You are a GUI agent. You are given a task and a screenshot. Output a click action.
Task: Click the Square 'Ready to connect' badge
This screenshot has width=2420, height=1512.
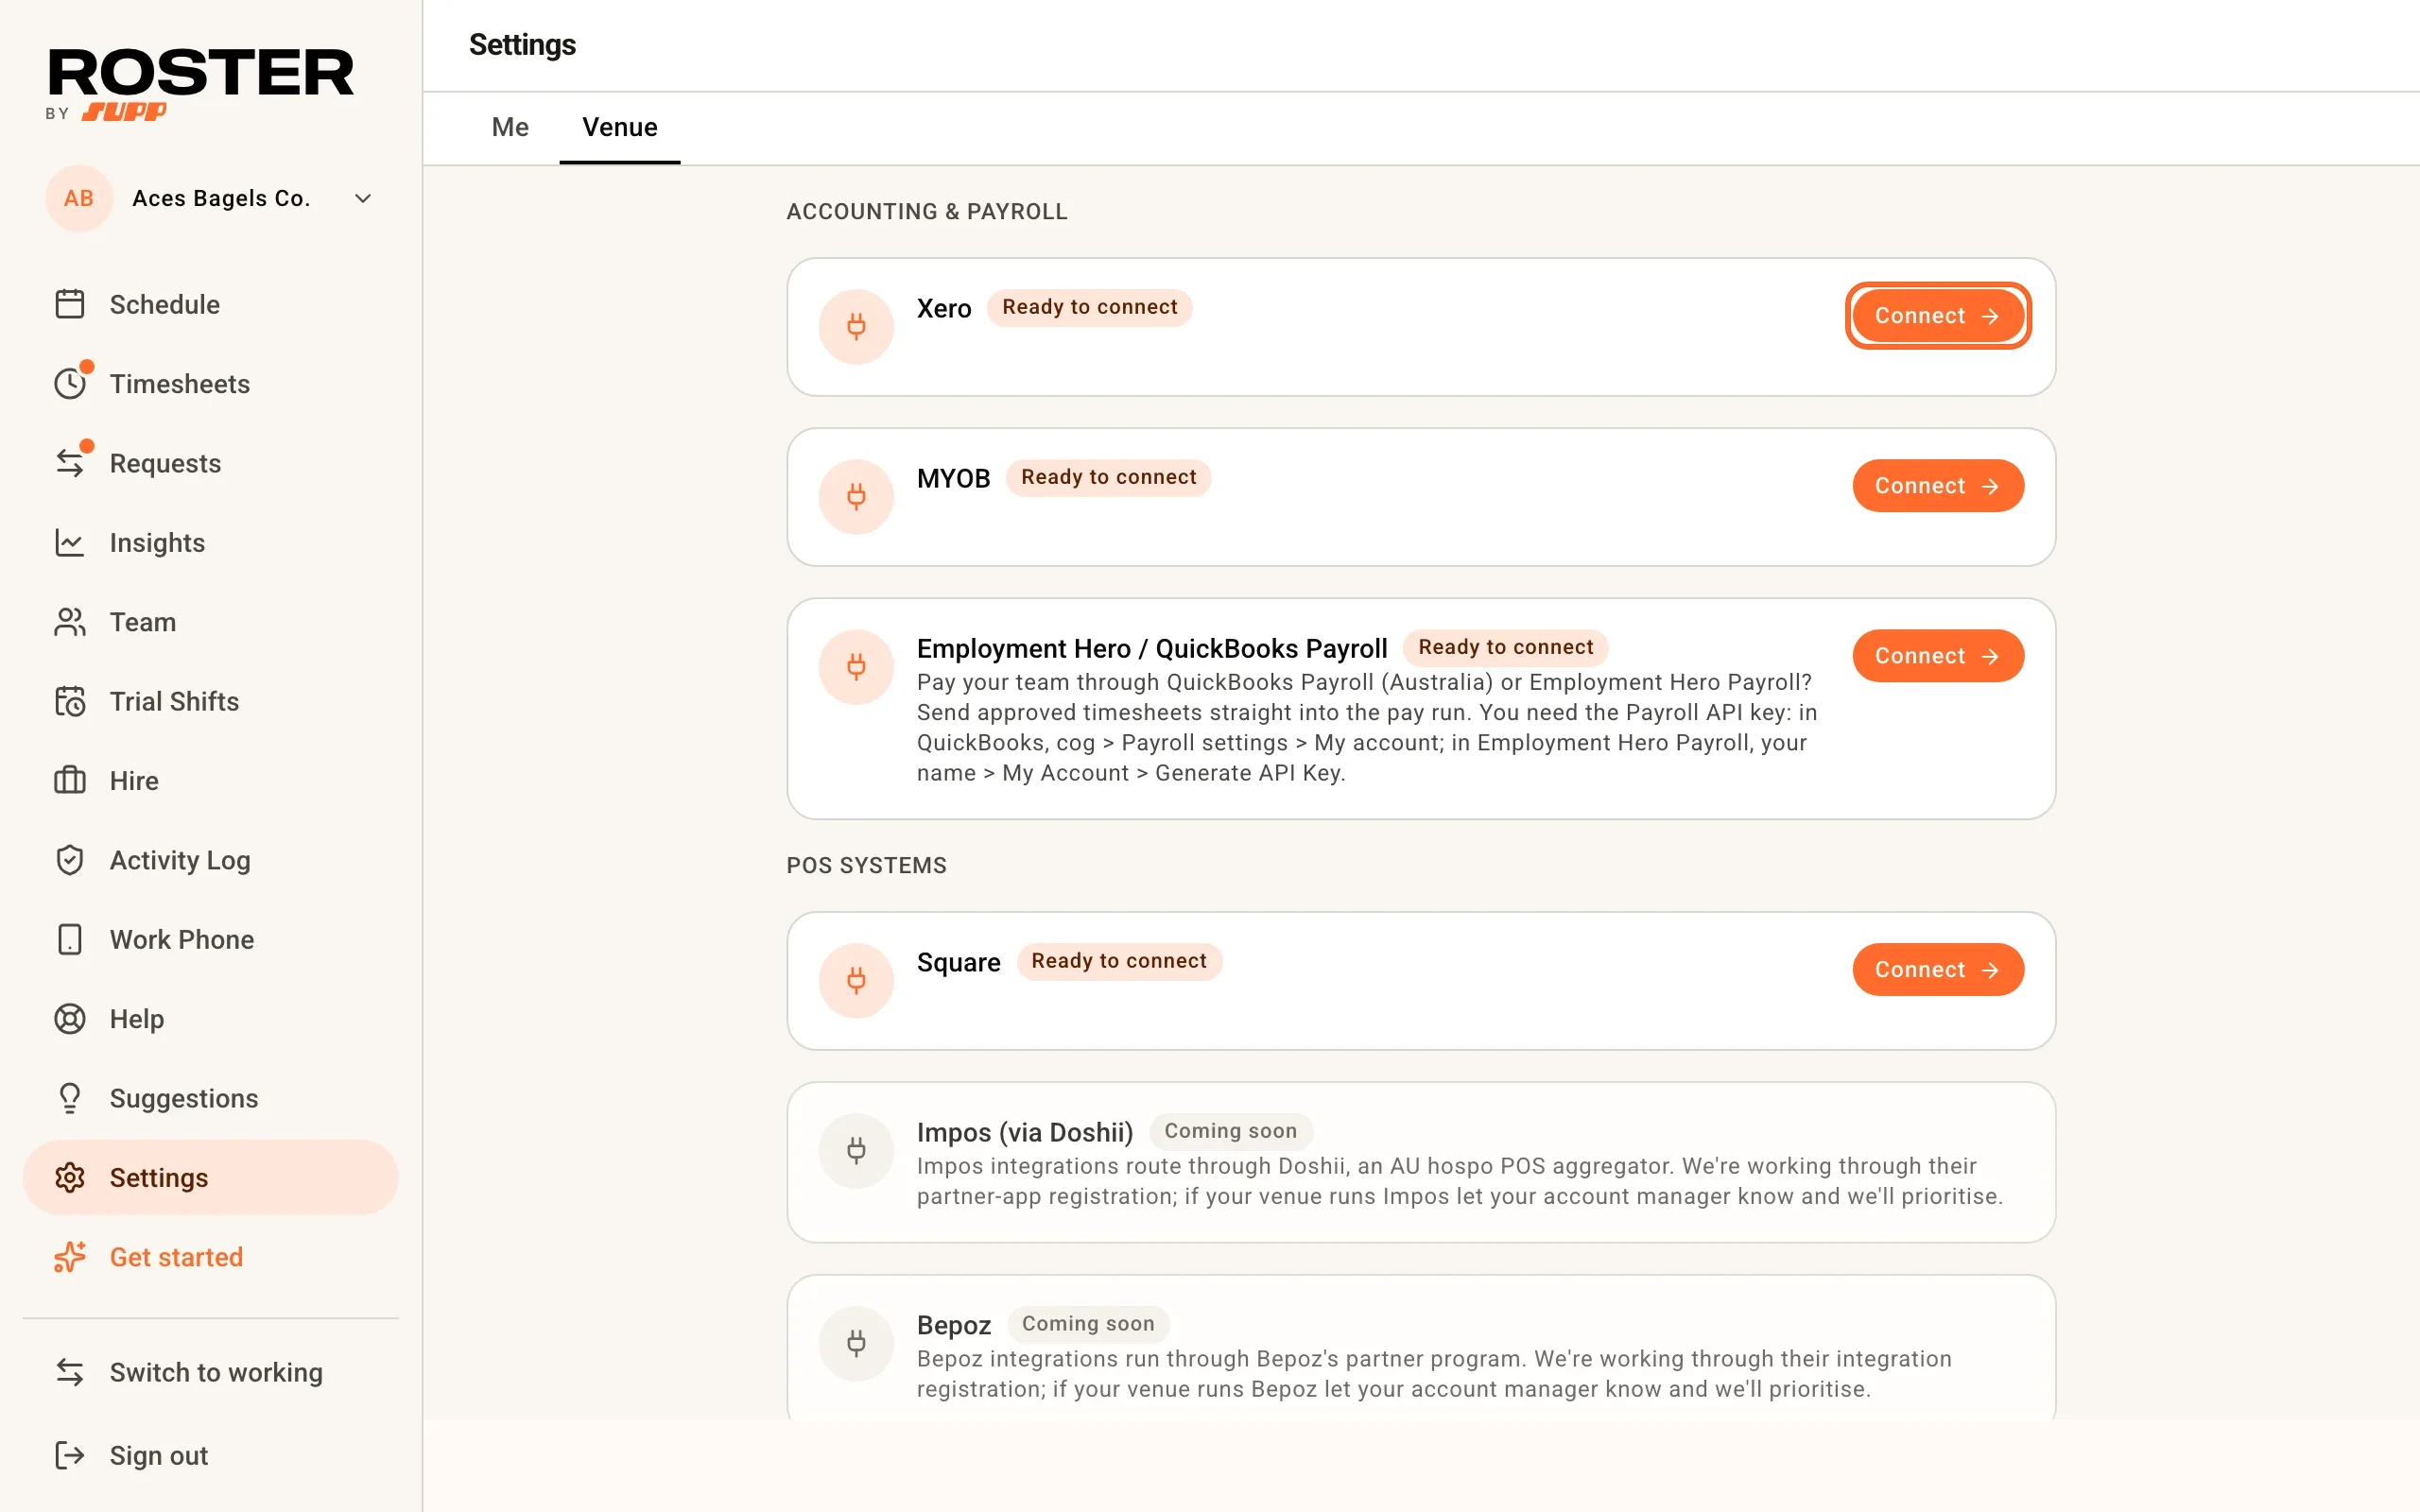pyautogui.click(x=1119, y=961)
